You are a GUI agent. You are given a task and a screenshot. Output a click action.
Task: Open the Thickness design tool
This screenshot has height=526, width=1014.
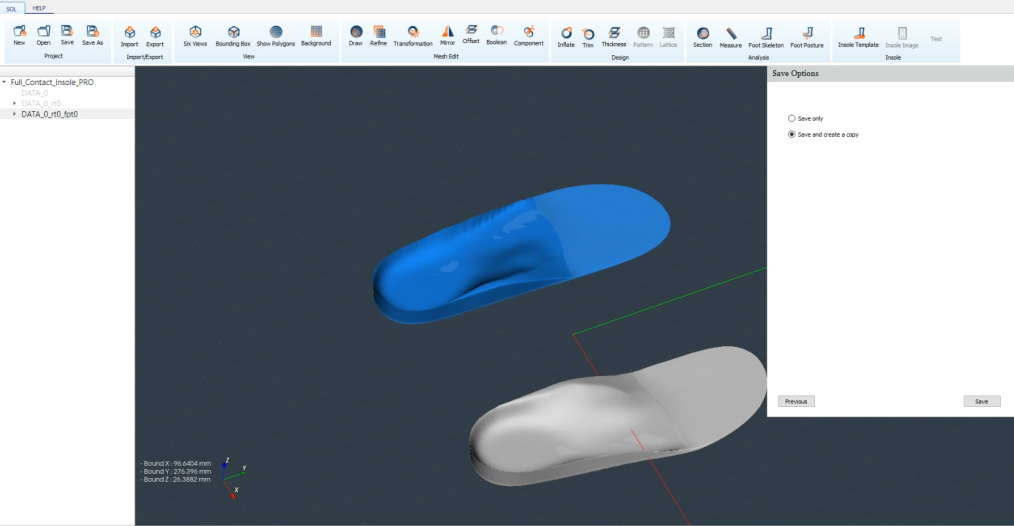point(614,34)
